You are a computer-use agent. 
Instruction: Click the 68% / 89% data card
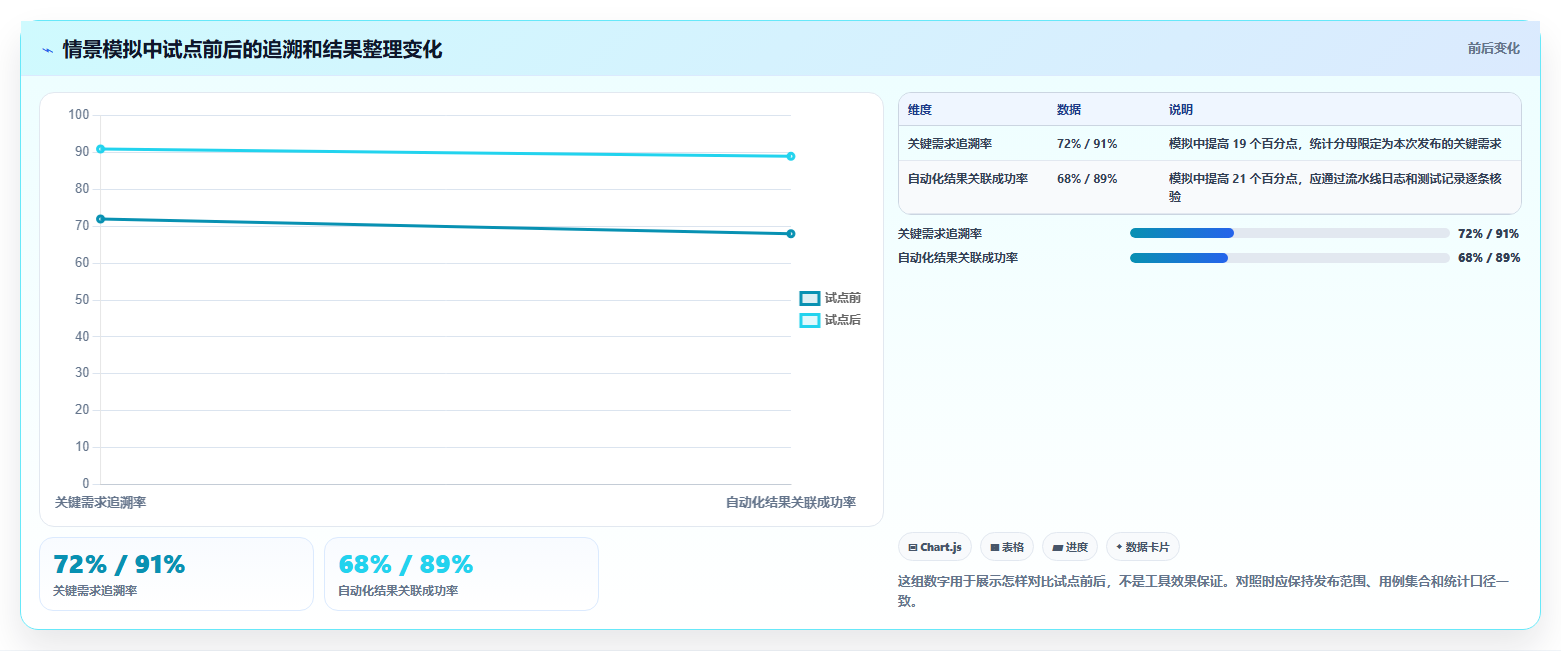(x=461, y=574)
